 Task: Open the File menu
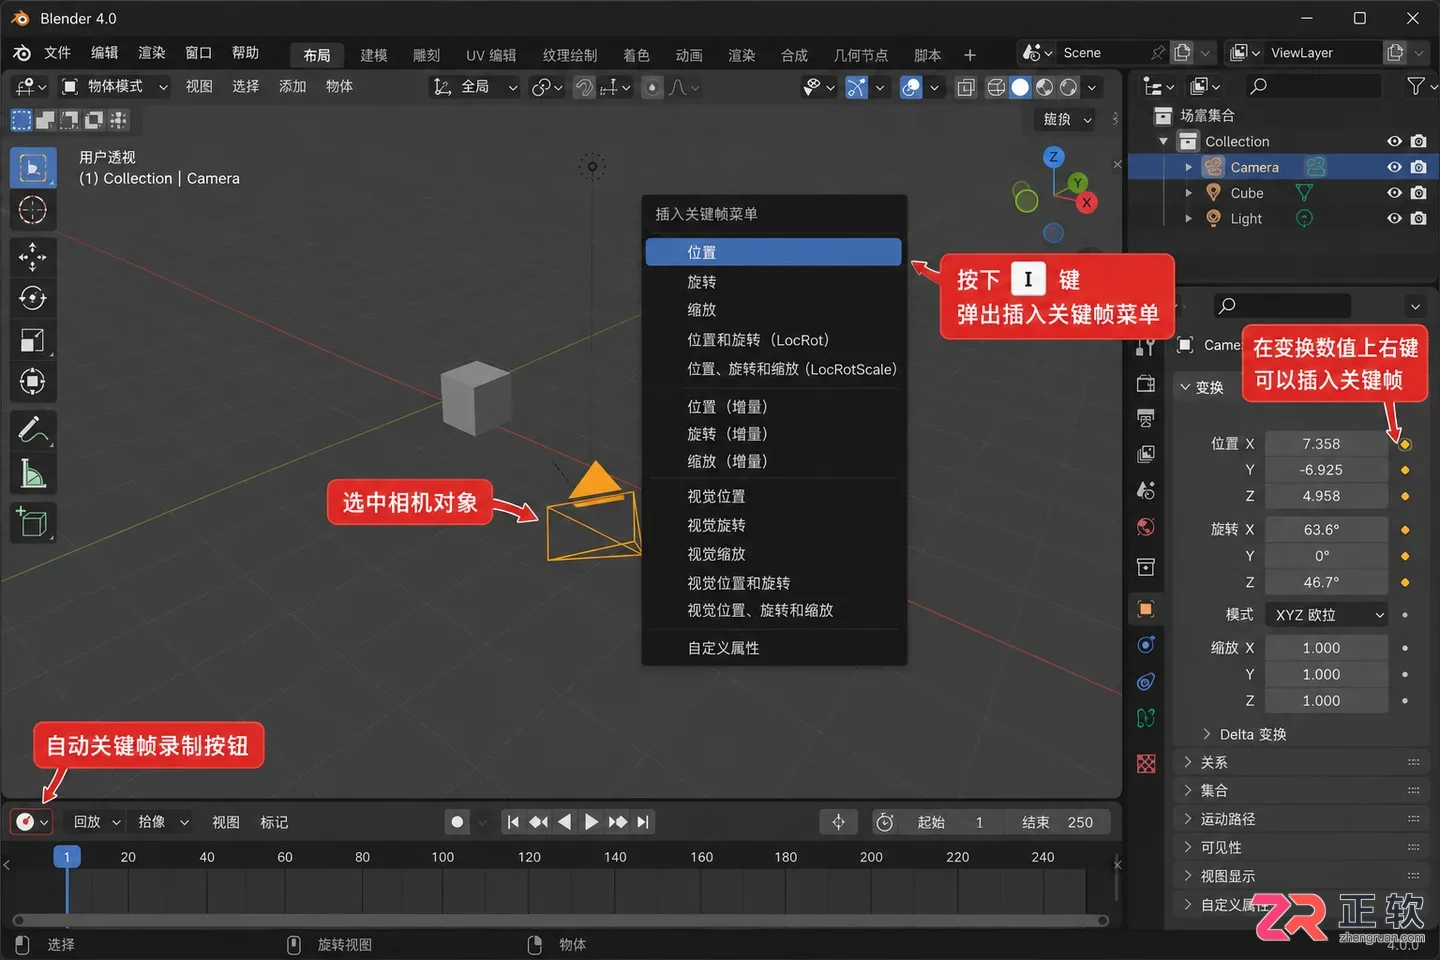(57, 53)
